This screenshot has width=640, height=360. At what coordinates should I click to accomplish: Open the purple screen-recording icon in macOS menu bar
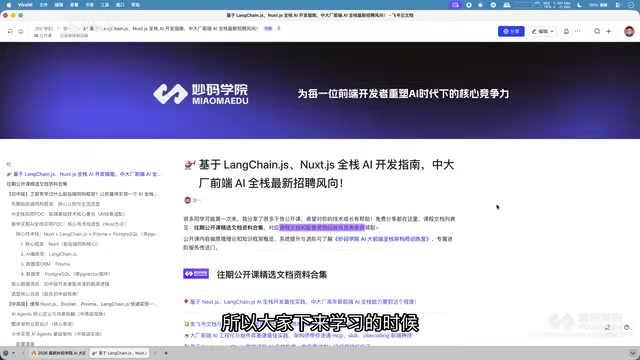[x=455, y=5]
